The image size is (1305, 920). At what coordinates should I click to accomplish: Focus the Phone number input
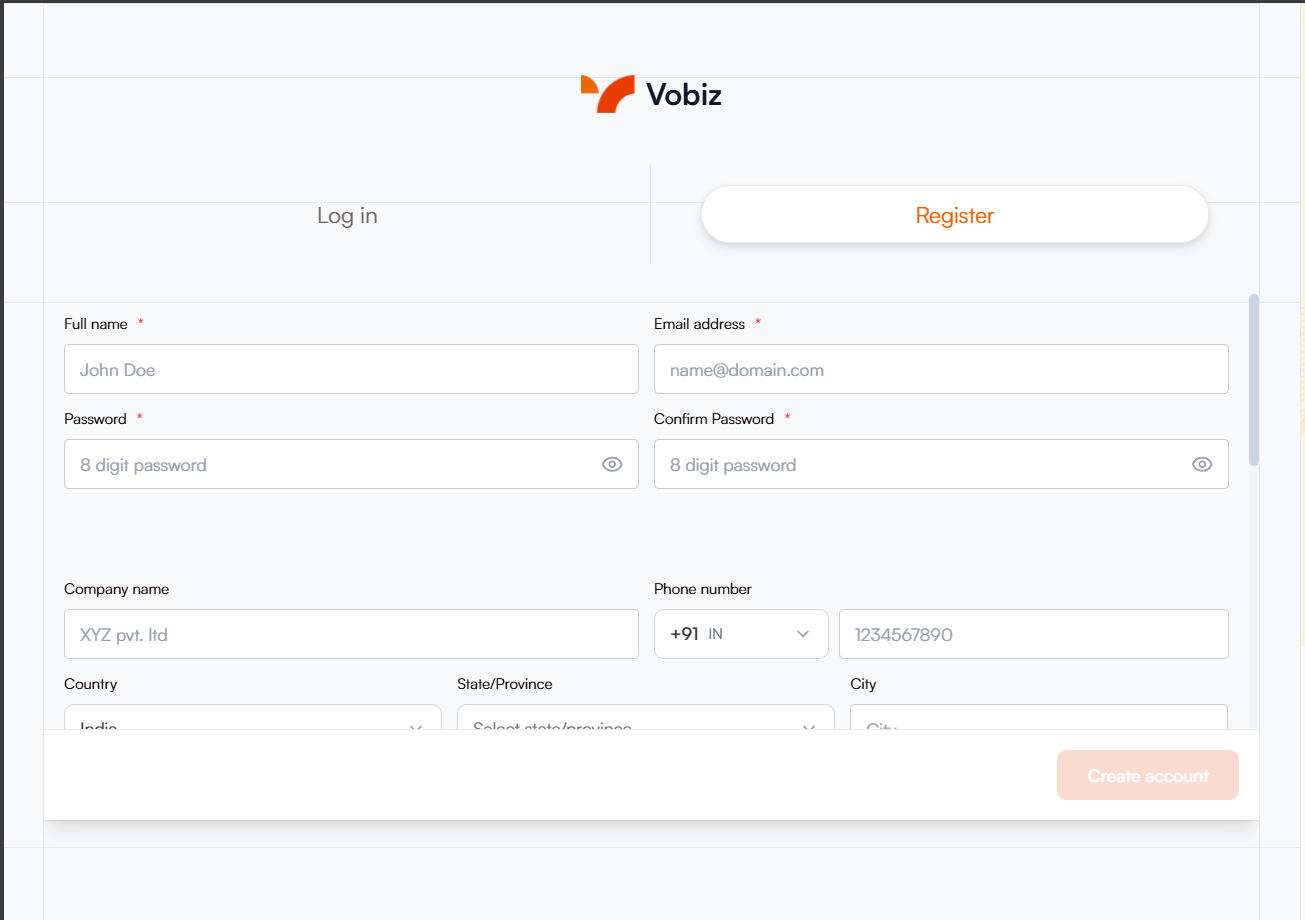pos(1033,634)
